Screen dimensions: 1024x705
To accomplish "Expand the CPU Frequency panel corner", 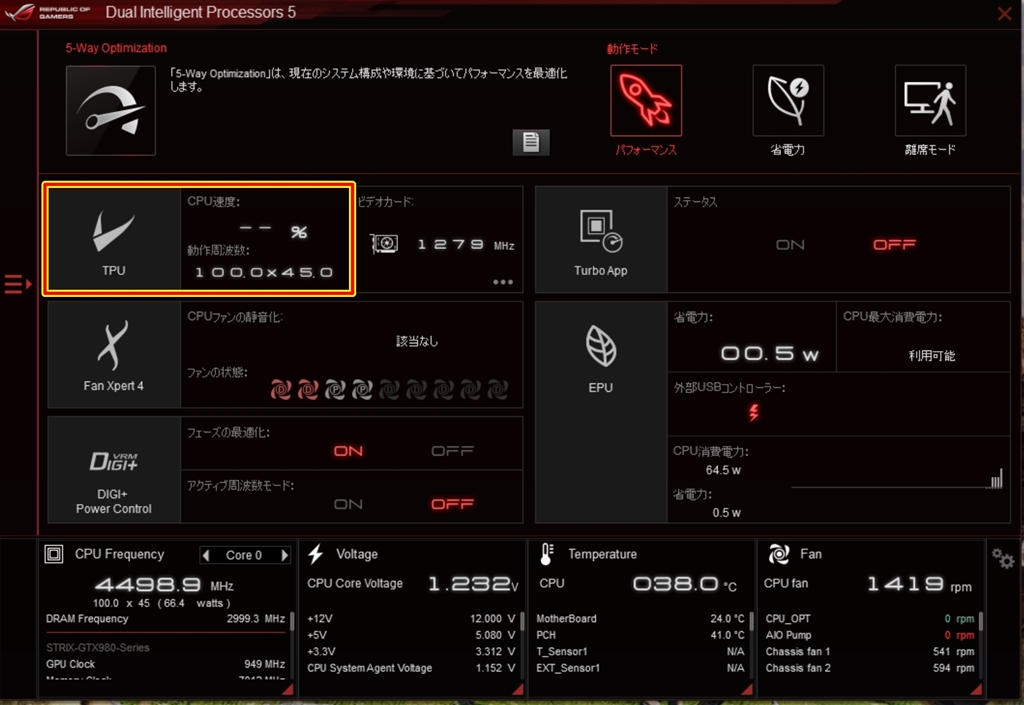I will click(x=287, y=689).
